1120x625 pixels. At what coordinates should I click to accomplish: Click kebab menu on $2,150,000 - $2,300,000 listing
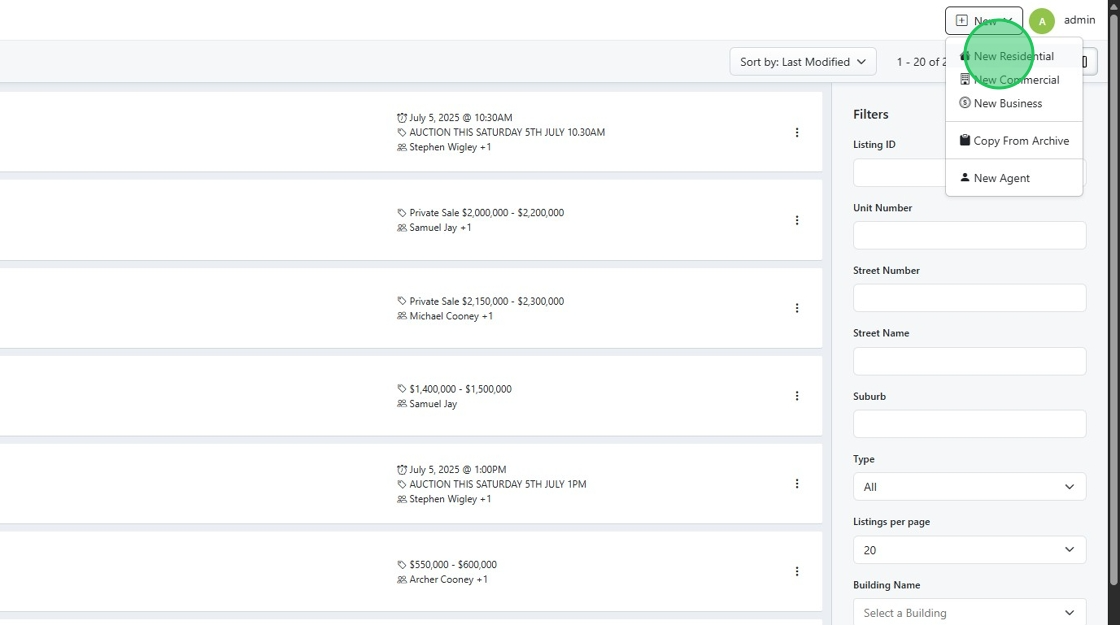pos(797,308)
